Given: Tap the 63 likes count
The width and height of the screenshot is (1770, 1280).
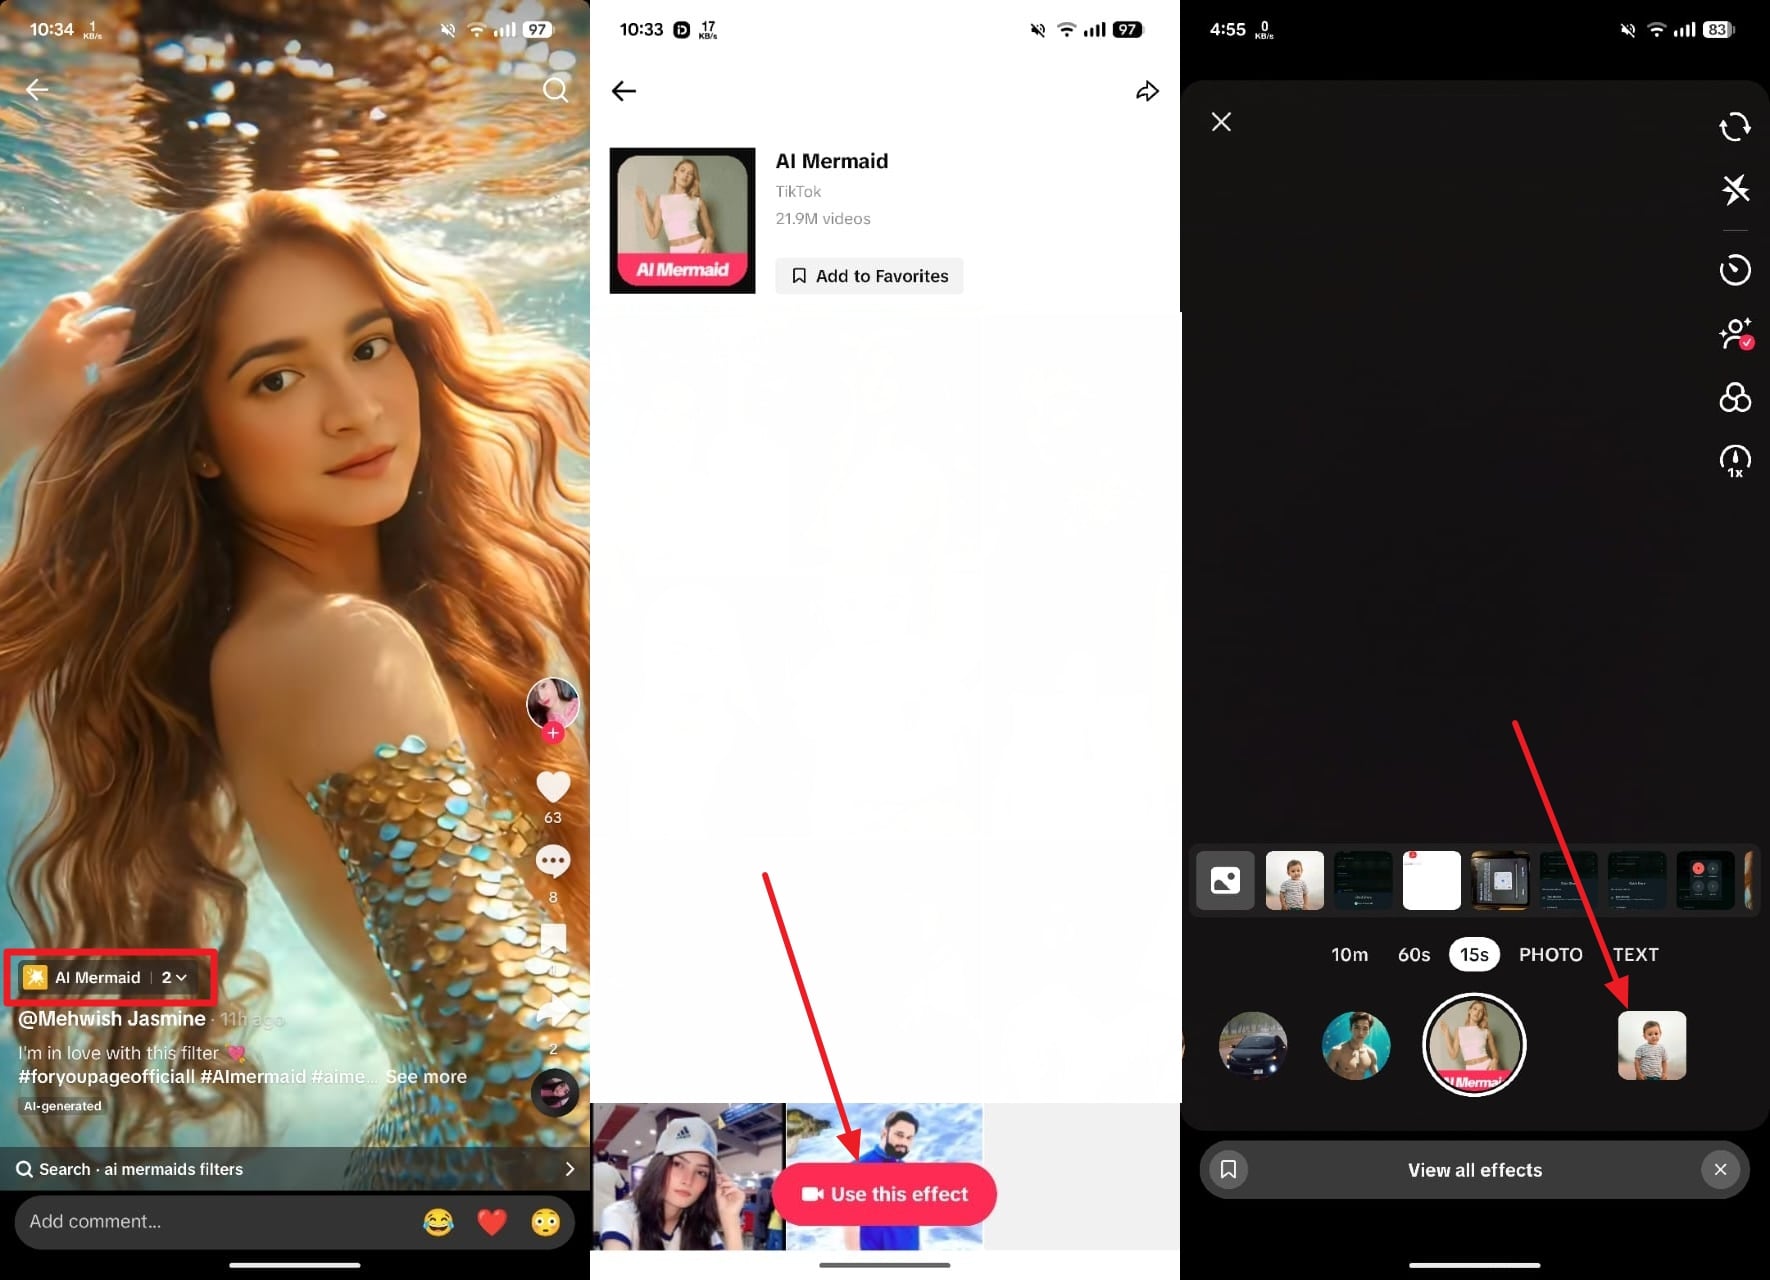Looking at the screenshot, I should point(553,818).
